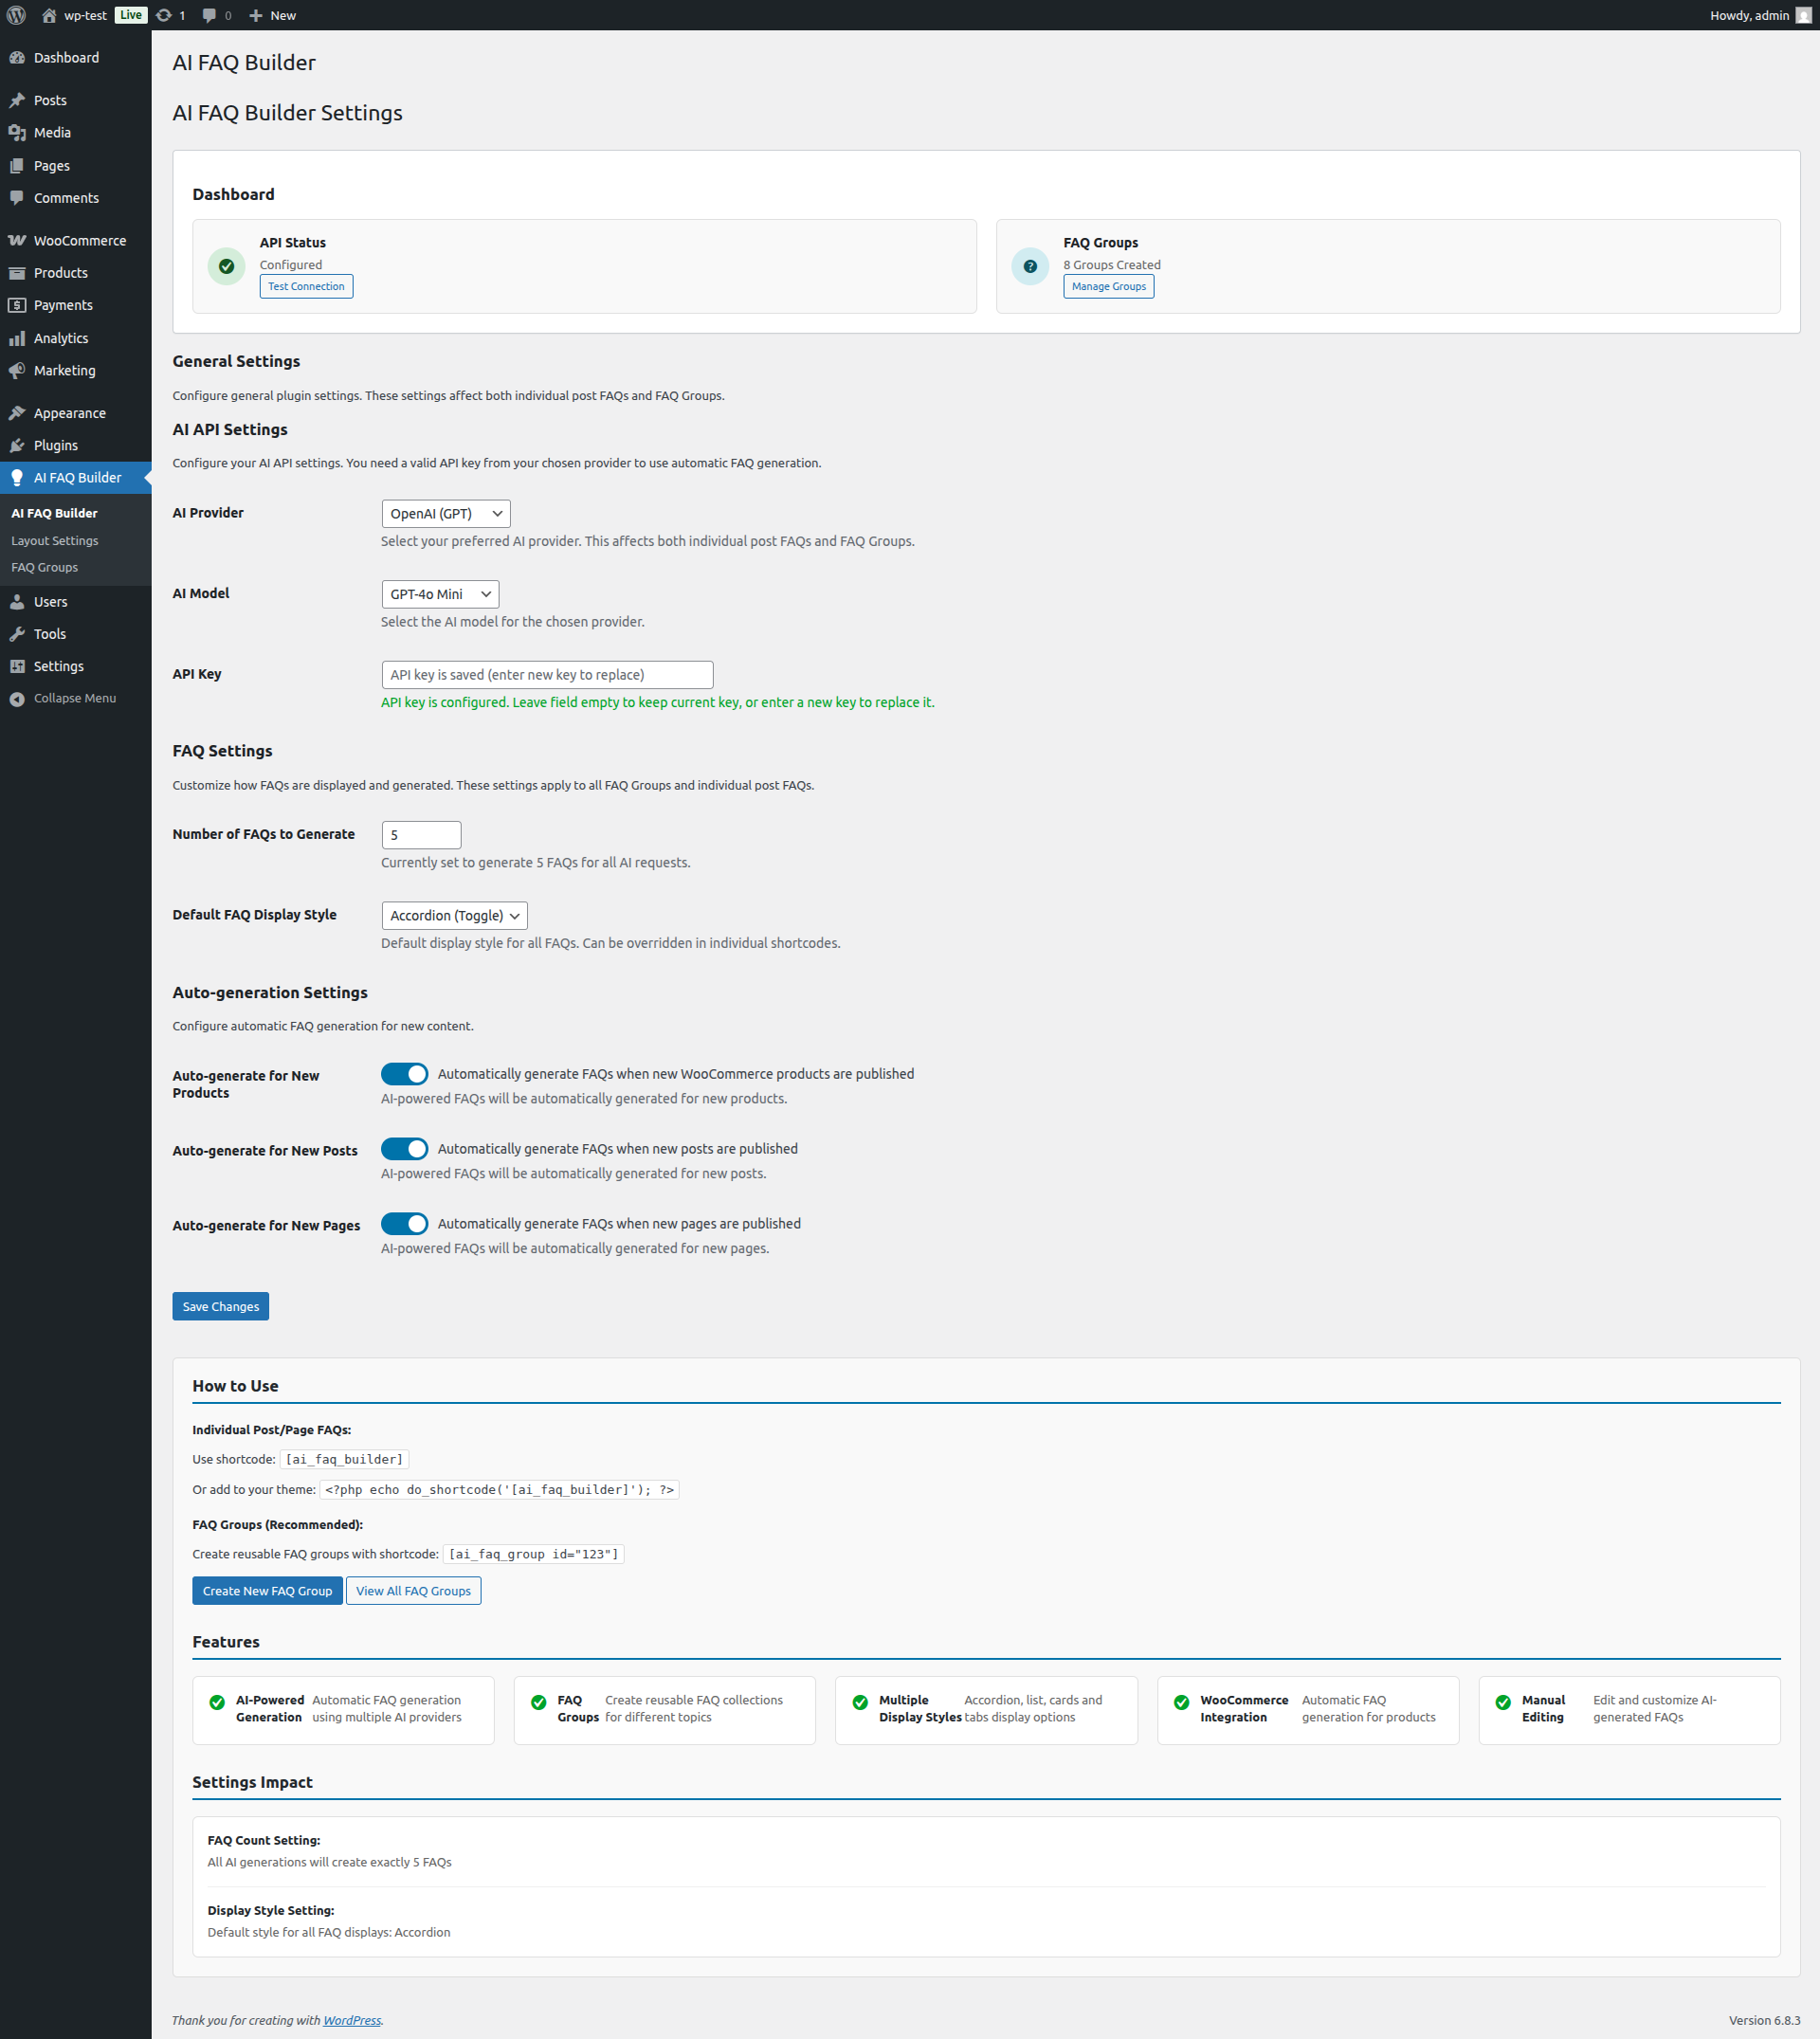1820x2039 pixels.
Task: Click the Howdy, admin account link
Action: 1760,15
